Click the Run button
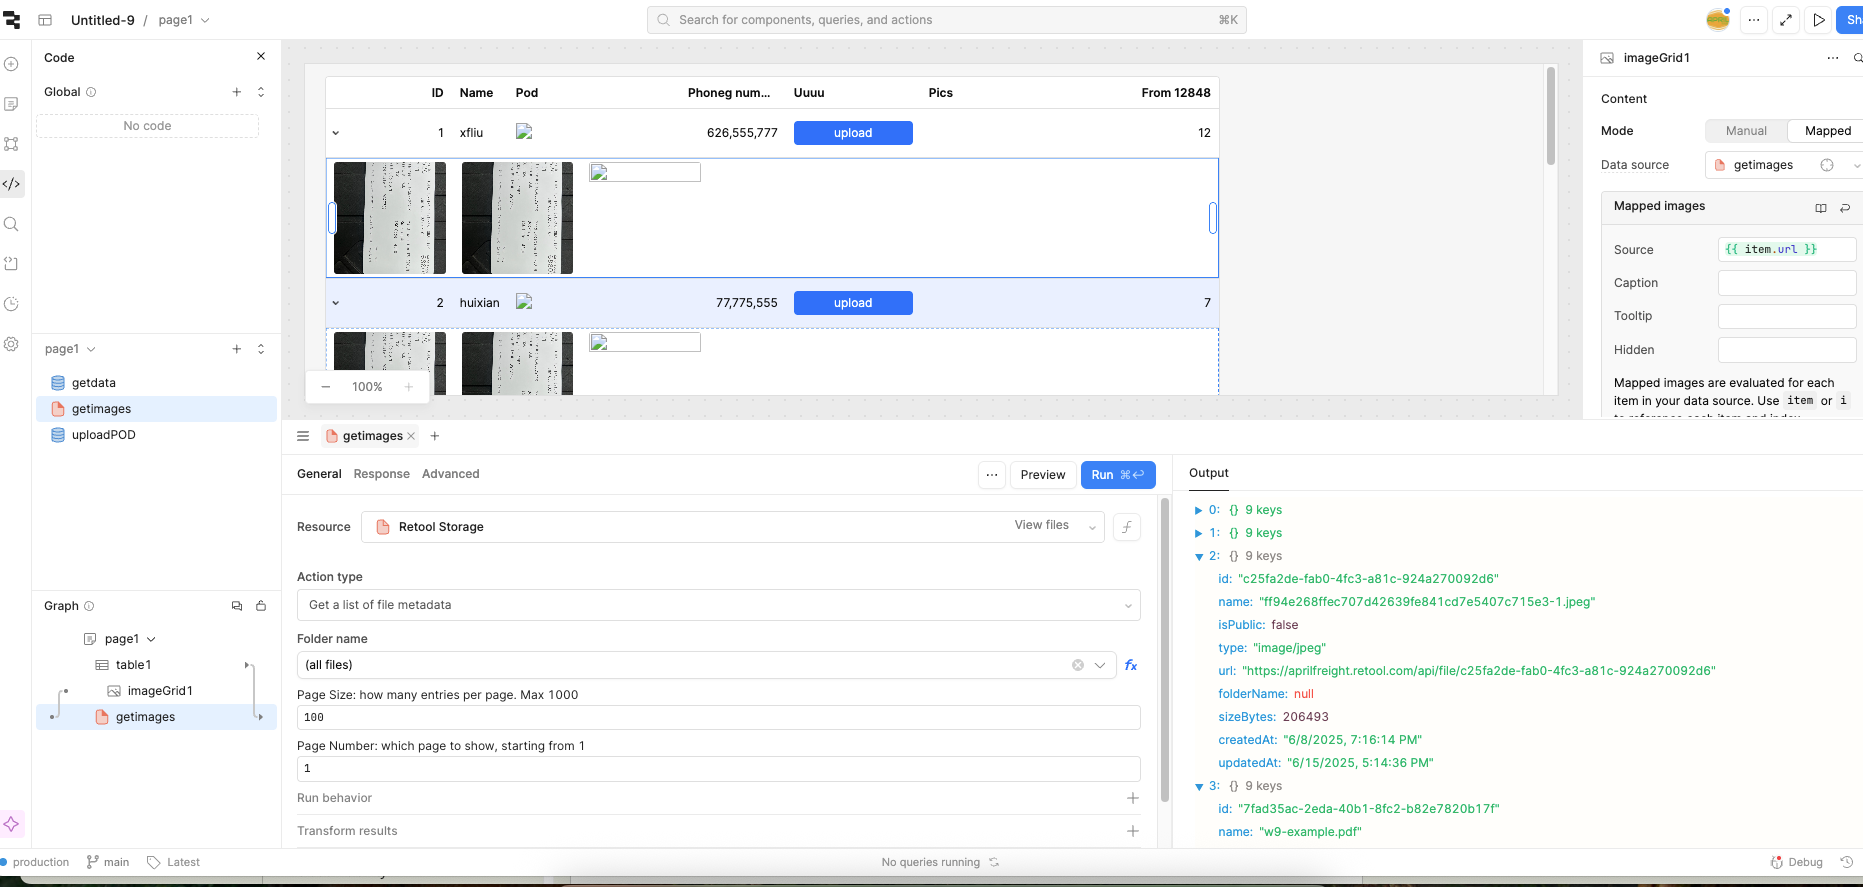 (1117, 475)
